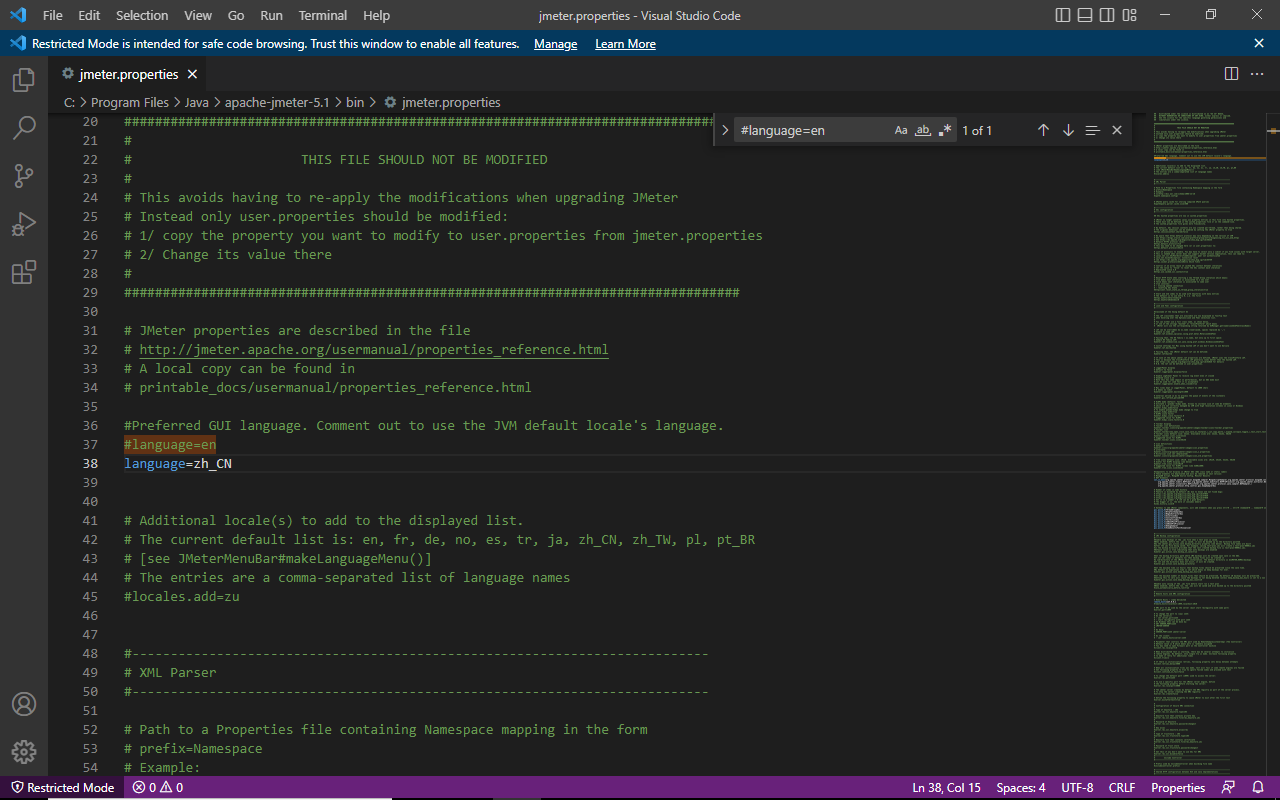Open Source Control view
Screen dimensions: 1280x800
coord(24,177)
